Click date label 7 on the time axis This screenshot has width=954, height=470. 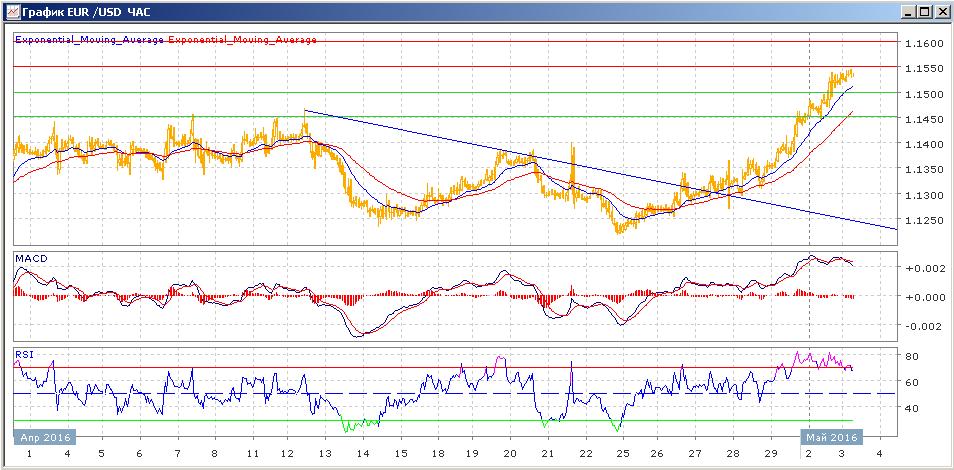(x=178, y=454)
